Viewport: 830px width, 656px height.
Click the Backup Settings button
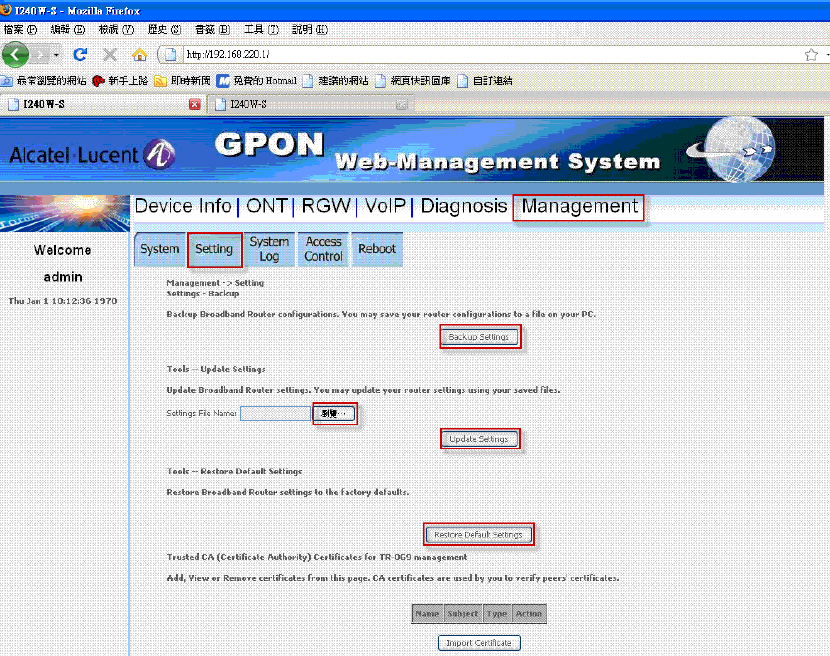[x=480, y=337]
